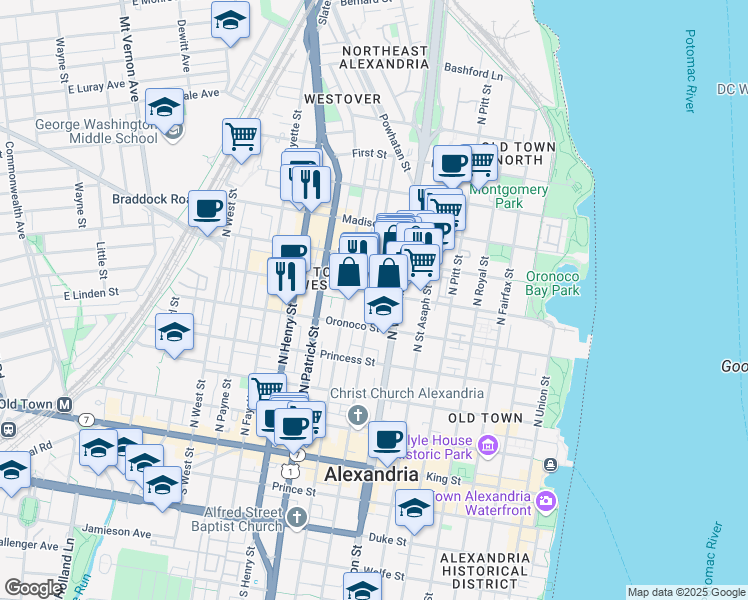Viewport: 748px width, 600px height.
Task: Click the Montgomery Park label
Action: [509, 197]
